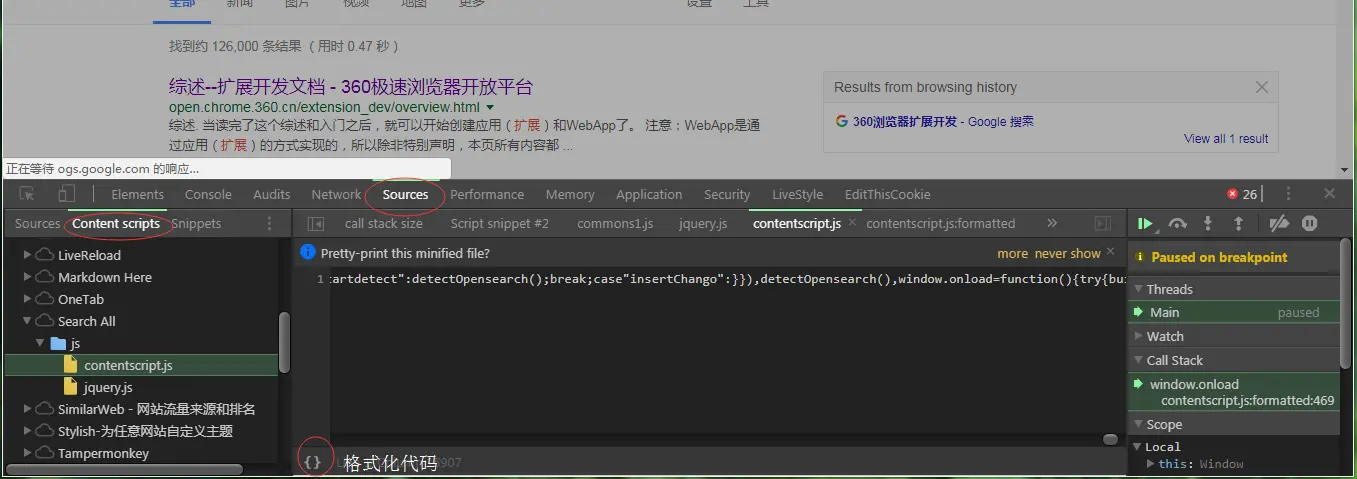Close the contentscript.js editor tab
1357x479 pixels.
851,223
